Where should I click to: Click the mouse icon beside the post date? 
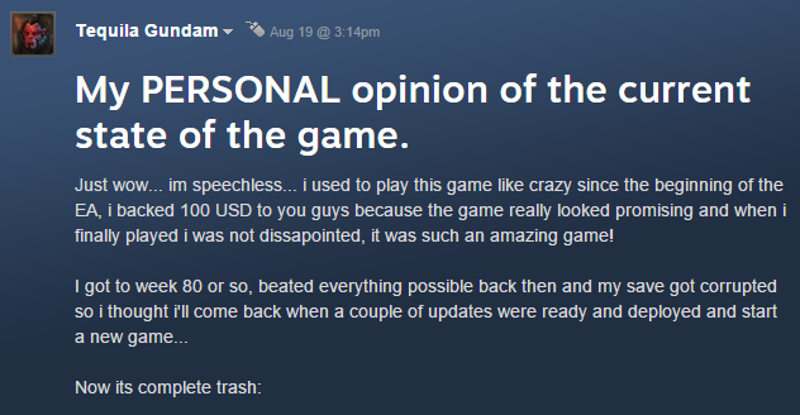pyautogui.click(x=255, y=29)
